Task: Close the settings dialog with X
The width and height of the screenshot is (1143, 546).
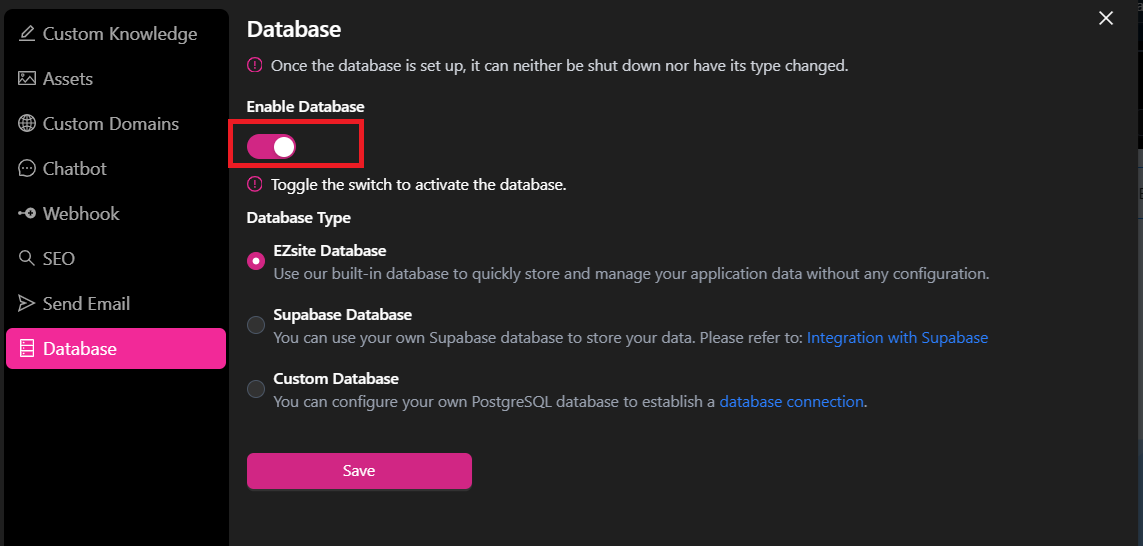Action: (x=1106, y=19)
